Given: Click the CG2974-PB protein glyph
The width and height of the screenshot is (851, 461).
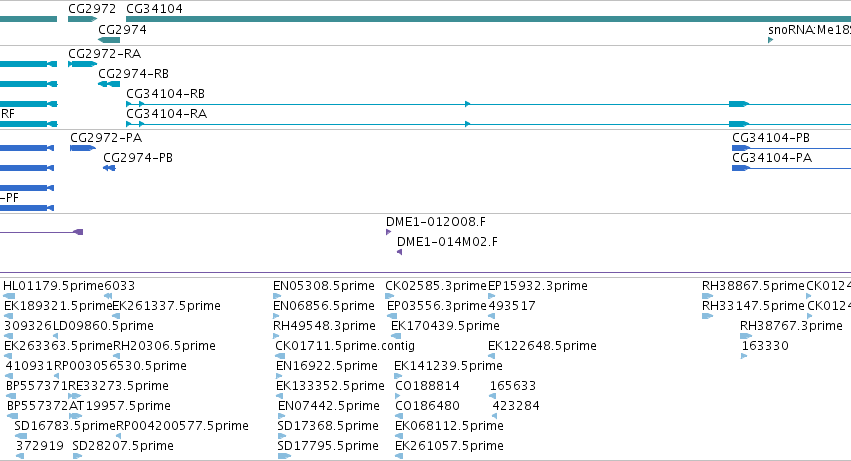Looking at the screenshot, I should (109, 168).
